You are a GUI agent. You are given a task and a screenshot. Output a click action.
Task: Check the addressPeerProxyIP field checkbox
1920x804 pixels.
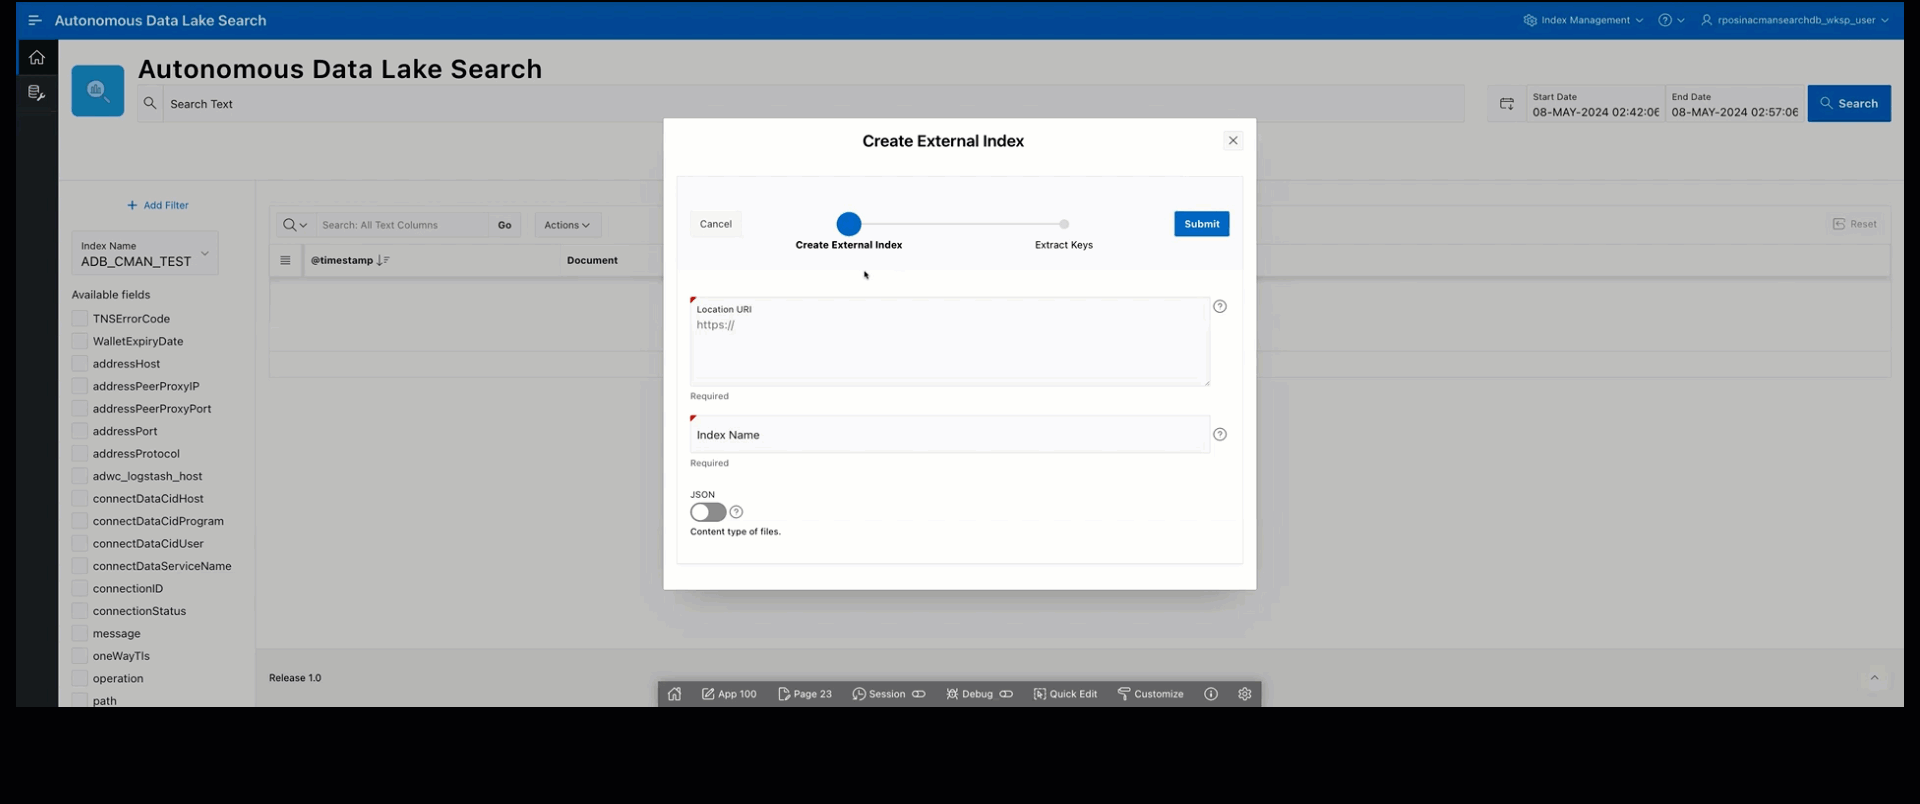point(80,386)
